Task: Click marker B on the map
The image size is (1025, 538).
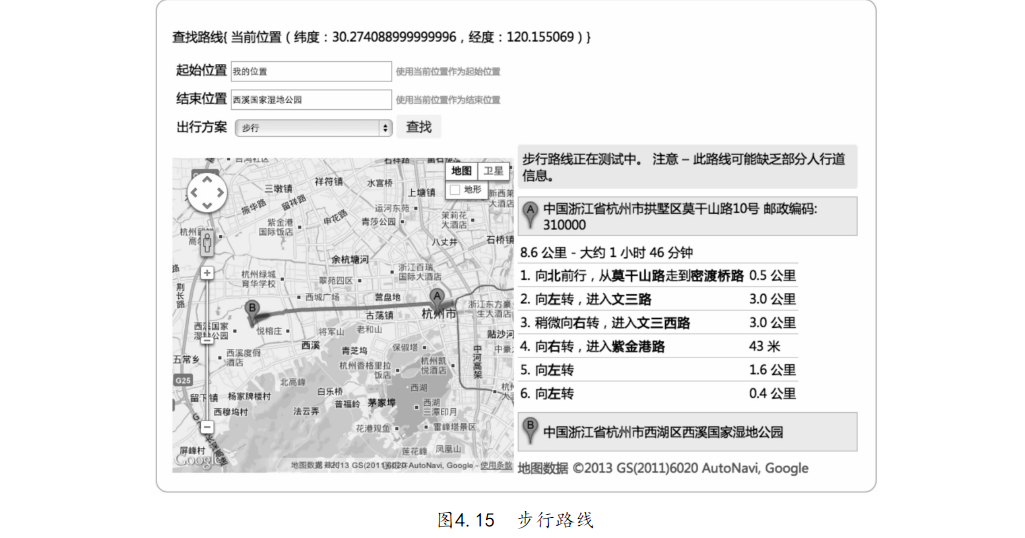Action: pos(252,309)
